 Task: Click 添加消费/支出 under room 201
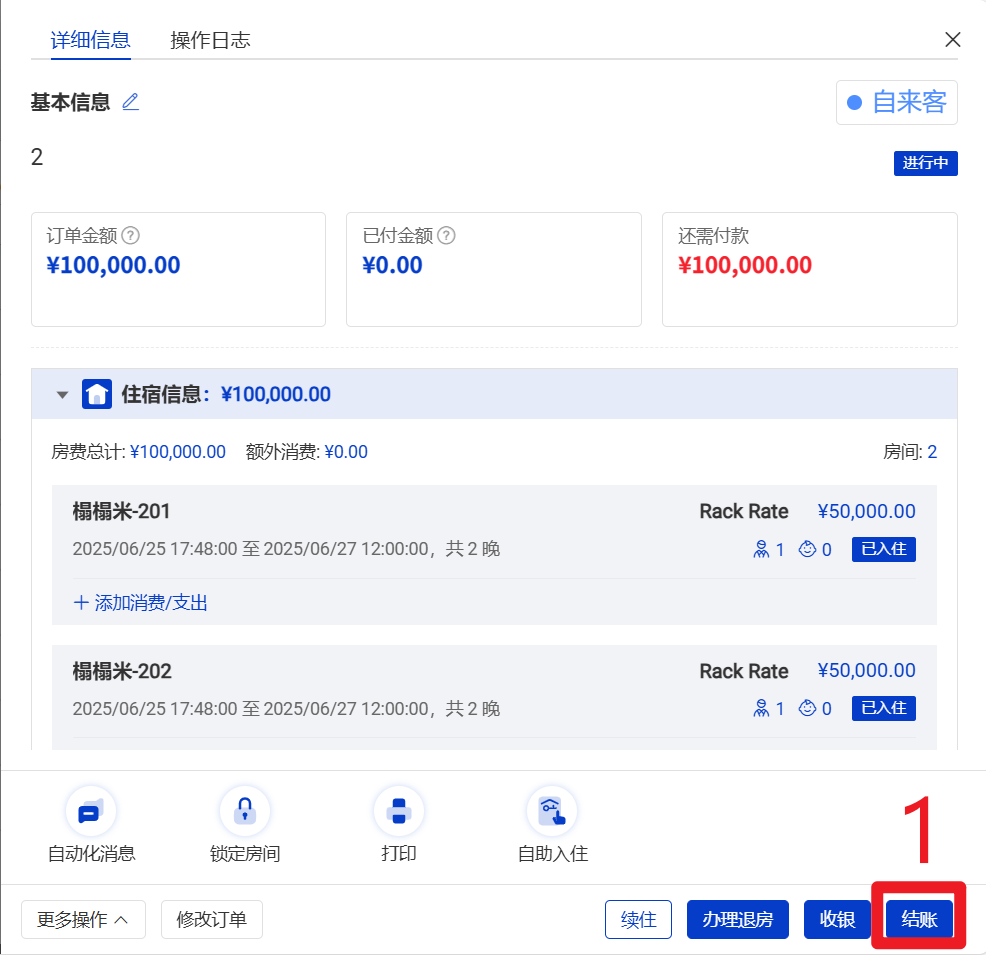pyautogui.click(x=141, y=603)
